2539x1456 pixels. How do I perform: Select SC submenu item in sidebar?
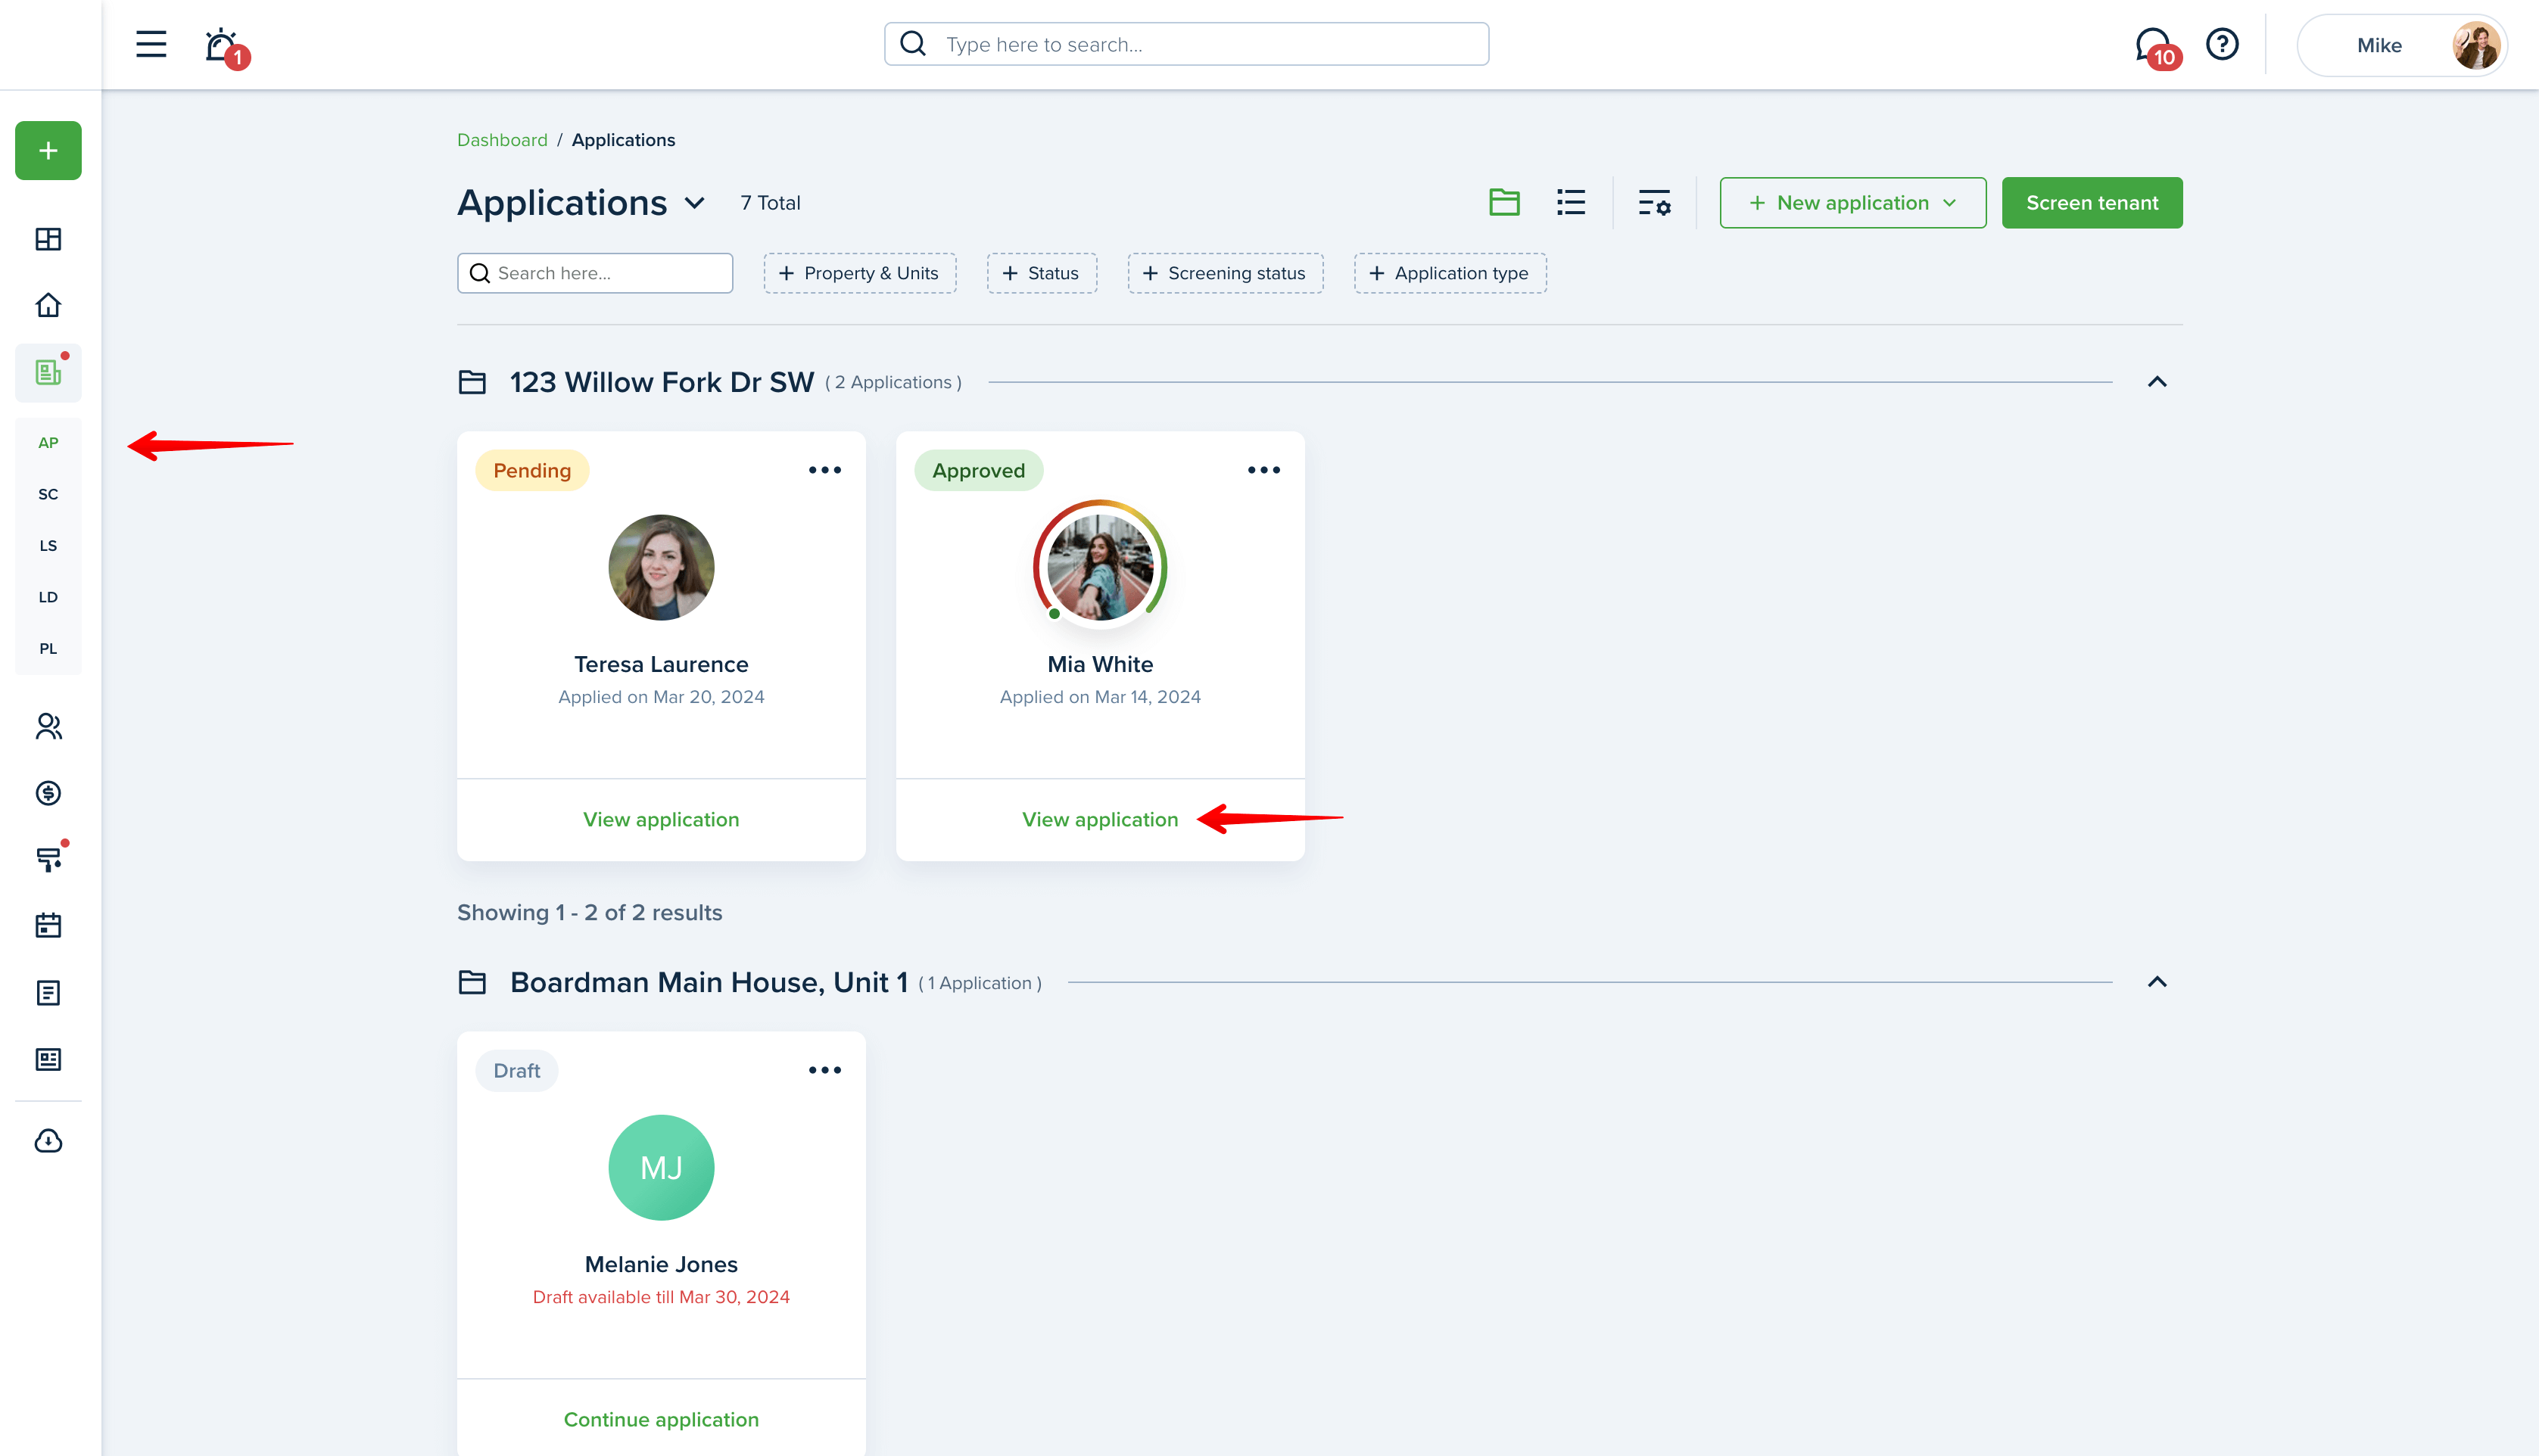48,494
